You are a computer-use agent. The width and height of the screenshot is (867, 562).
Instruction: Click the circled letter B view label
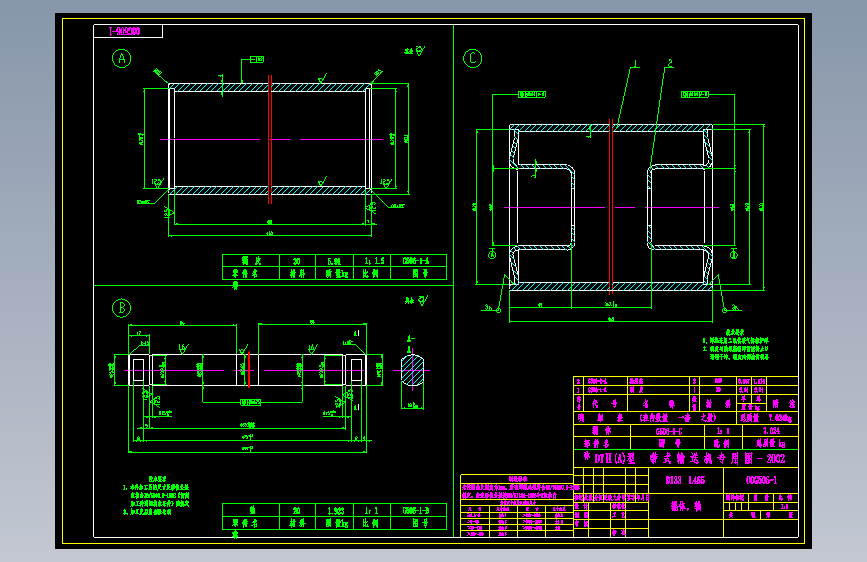coord(121,308)
